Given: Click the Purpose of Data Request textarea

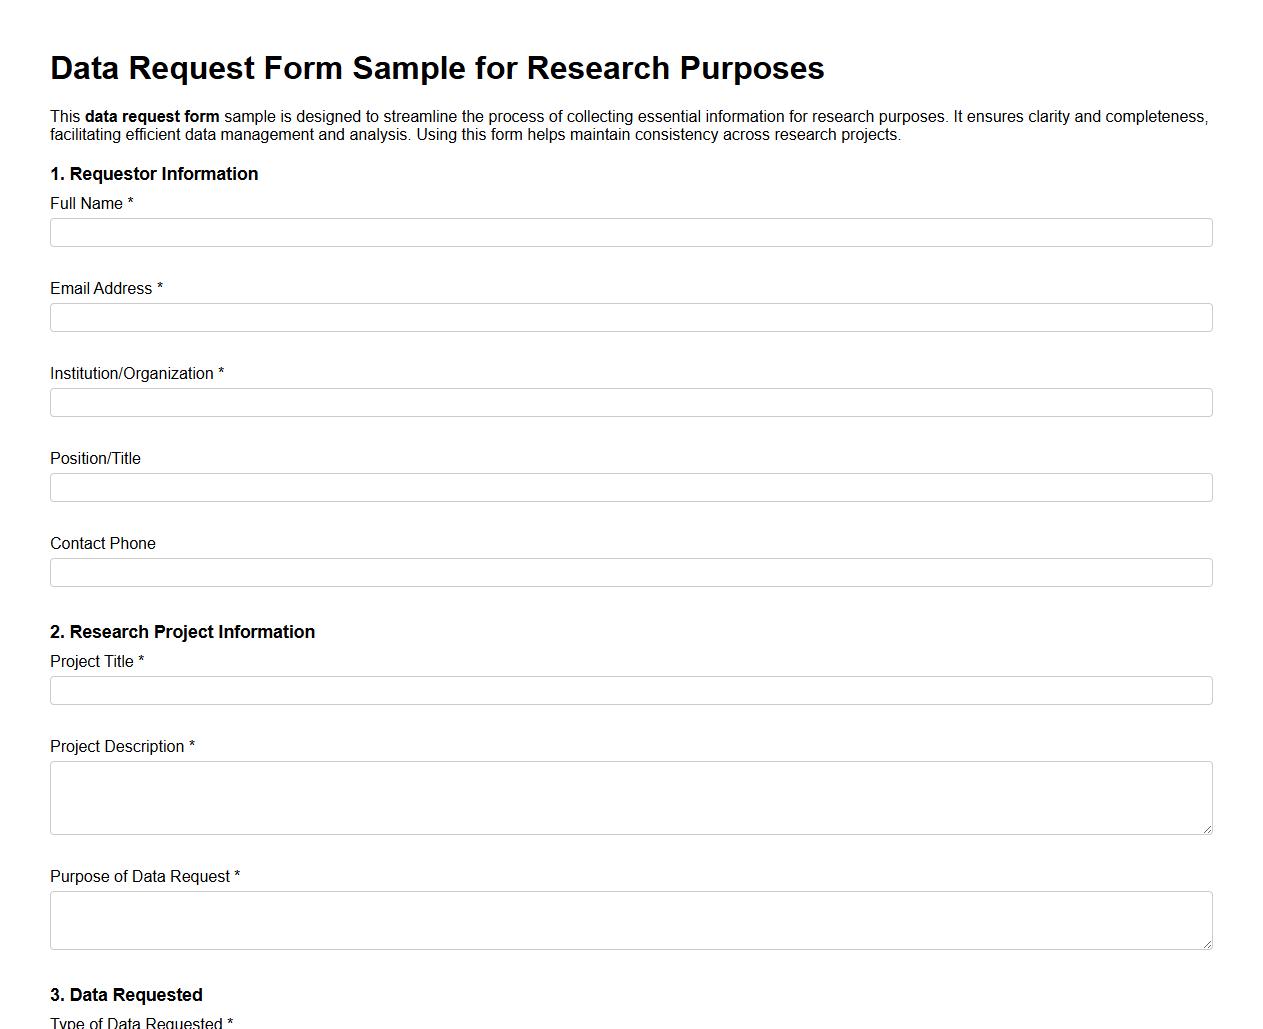Looking at the screenshot, I should click(x=630, y=918).
